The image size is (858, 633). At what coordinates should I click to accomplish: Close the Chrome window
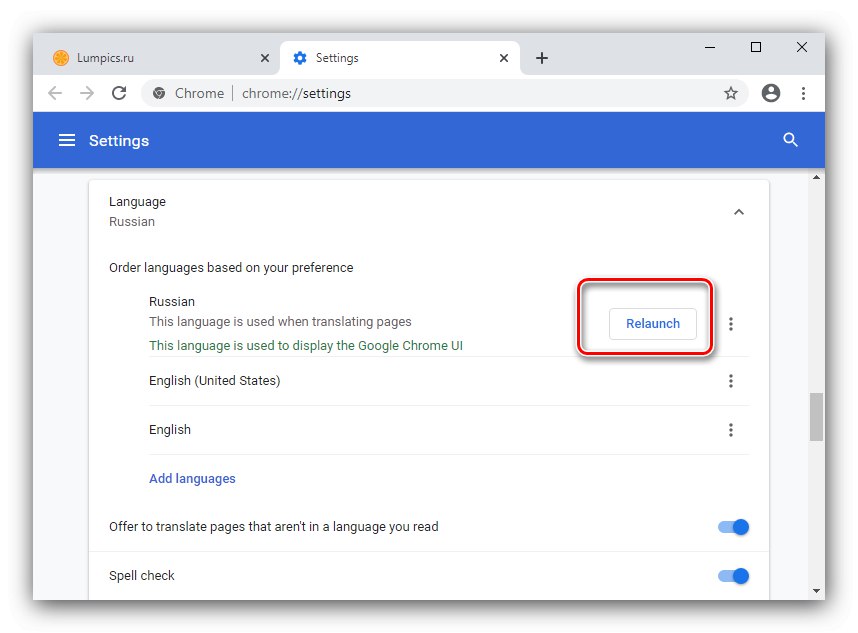pos(802,48)
